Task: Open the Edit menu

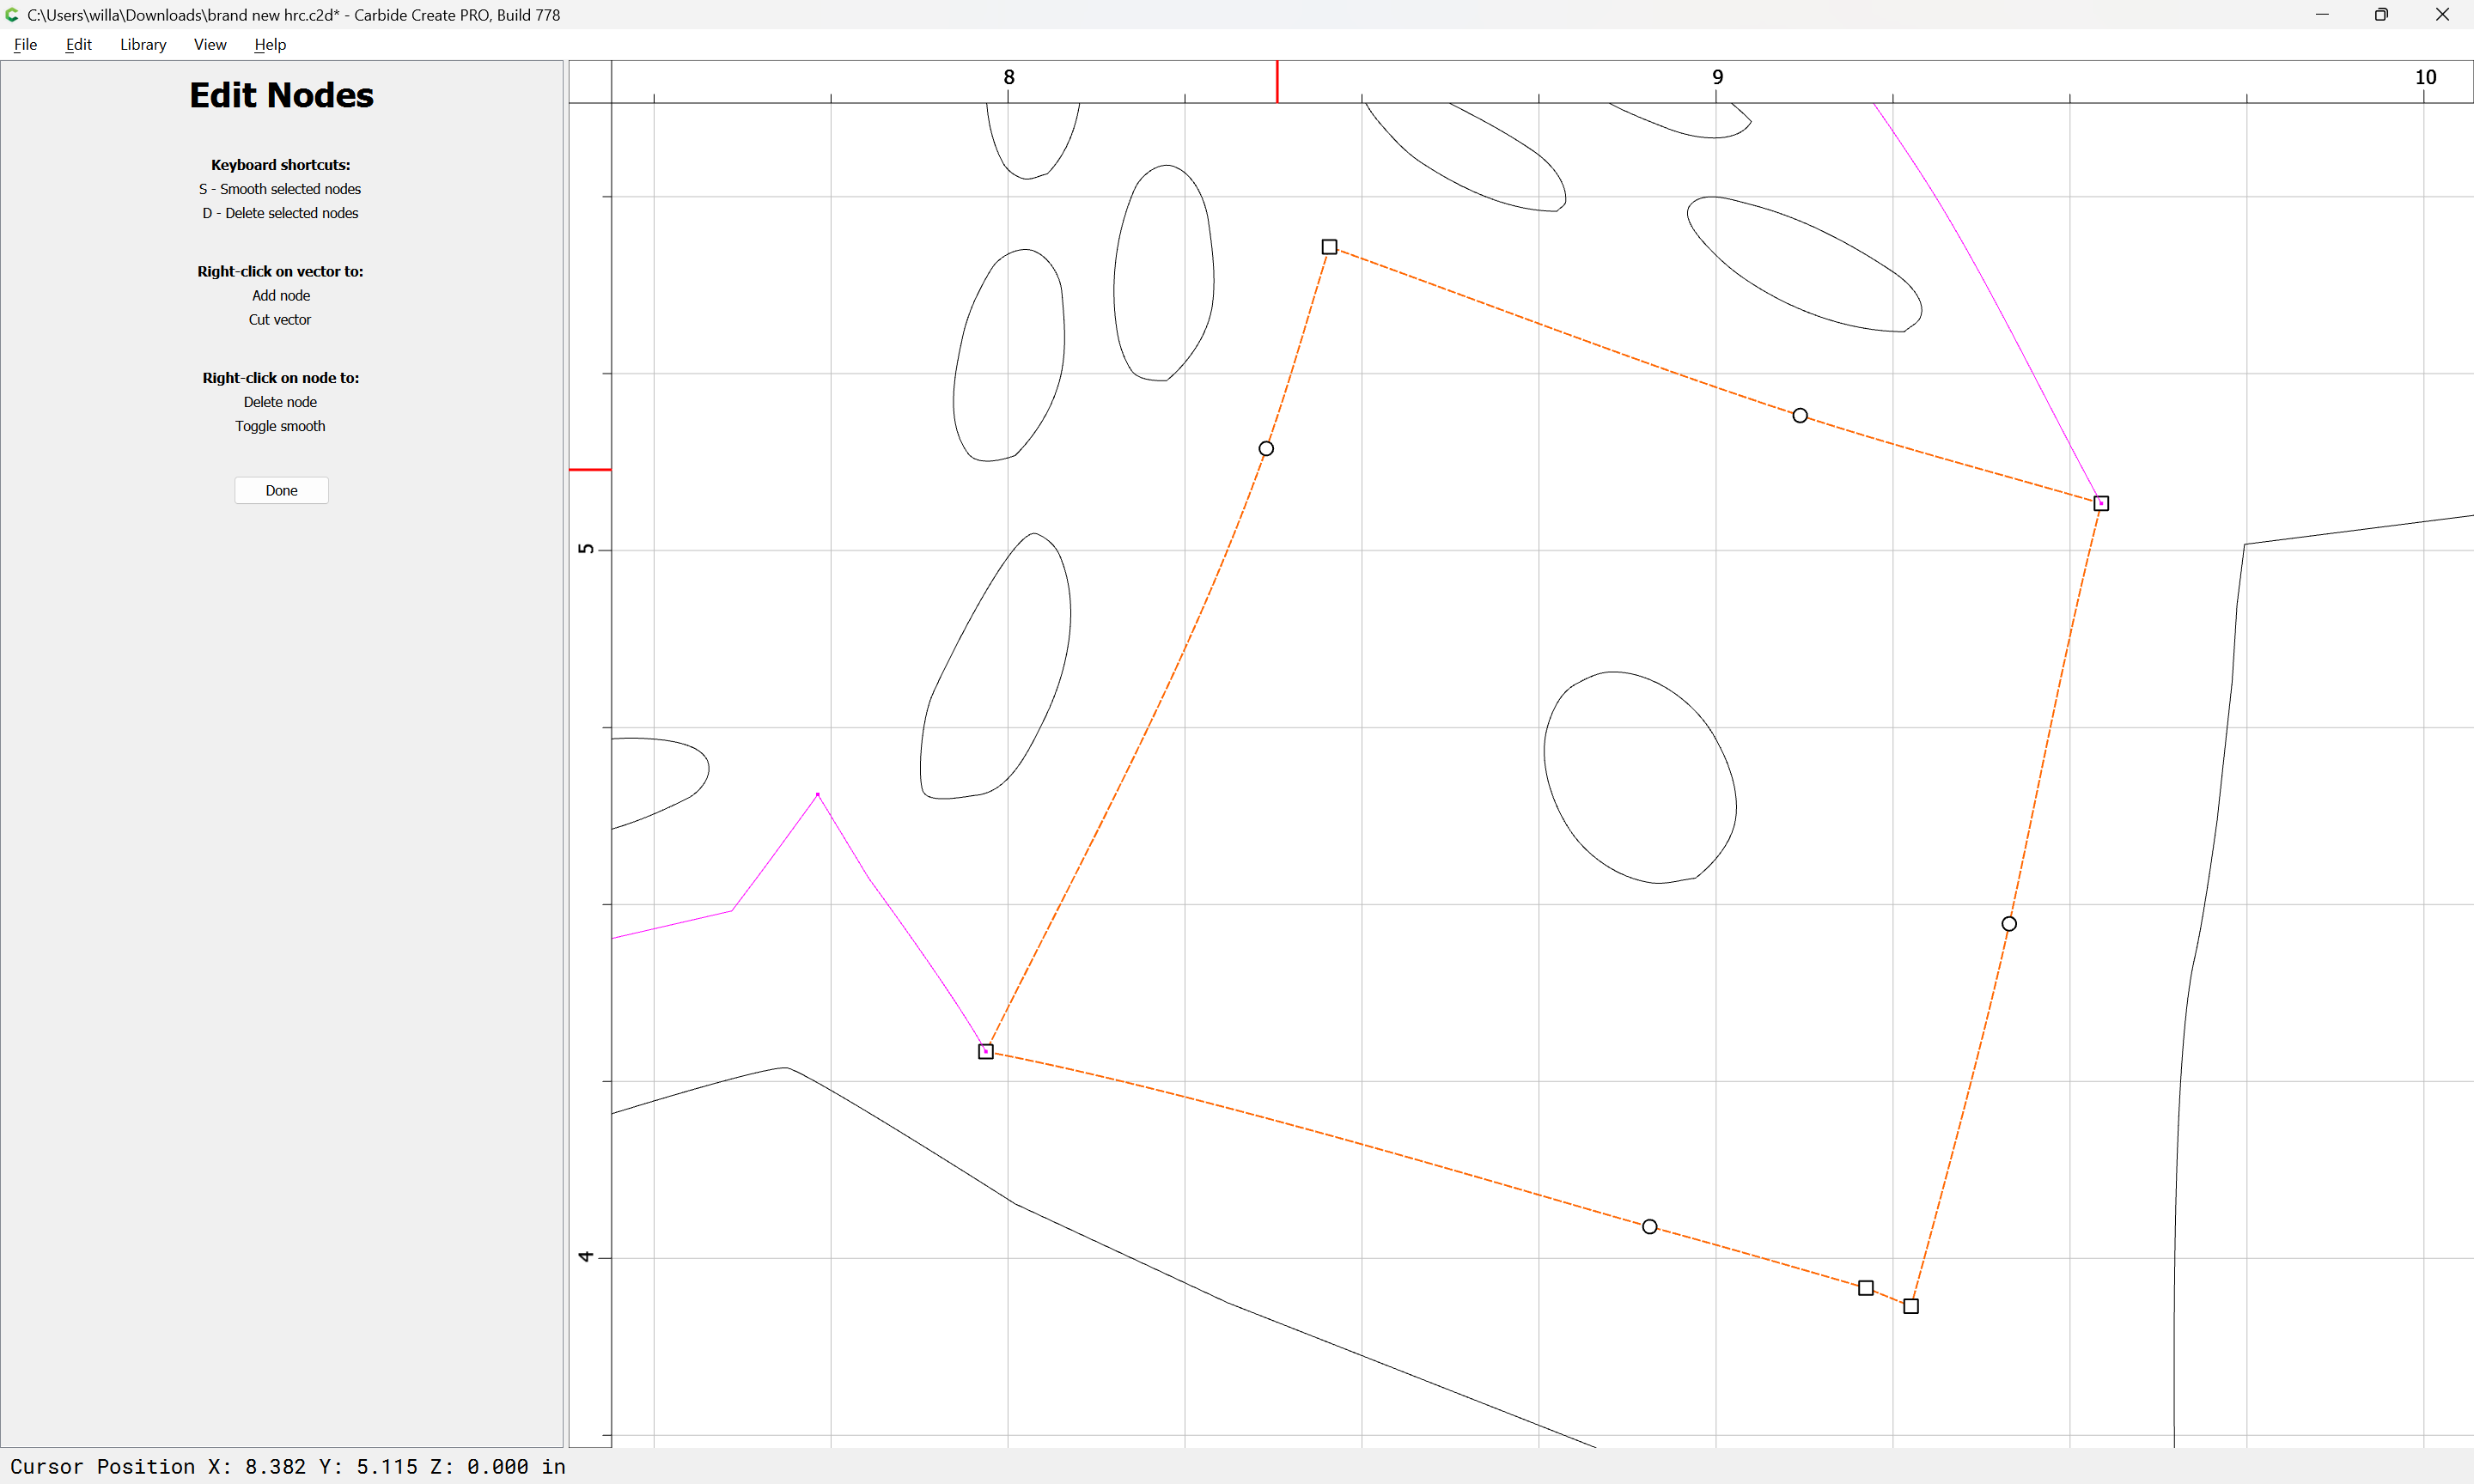Action: [x=78, y=44]
